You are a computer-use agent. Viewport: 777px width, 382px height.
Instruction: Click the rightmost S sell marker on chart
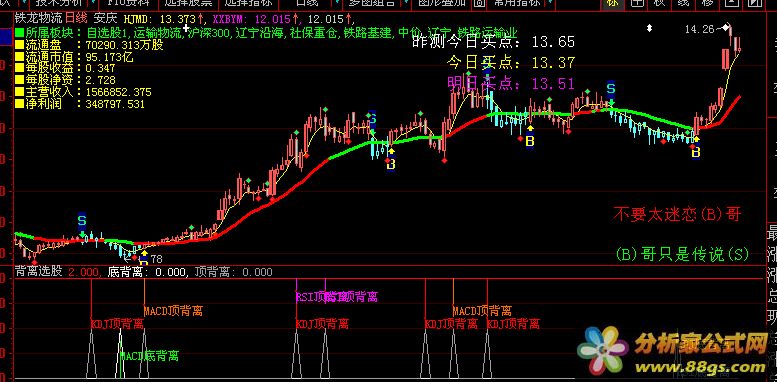click(x=611, y=90)
